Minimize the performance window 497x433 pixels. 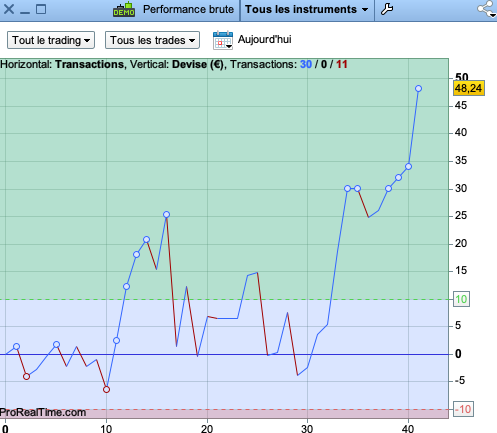[x=25, y=12]
